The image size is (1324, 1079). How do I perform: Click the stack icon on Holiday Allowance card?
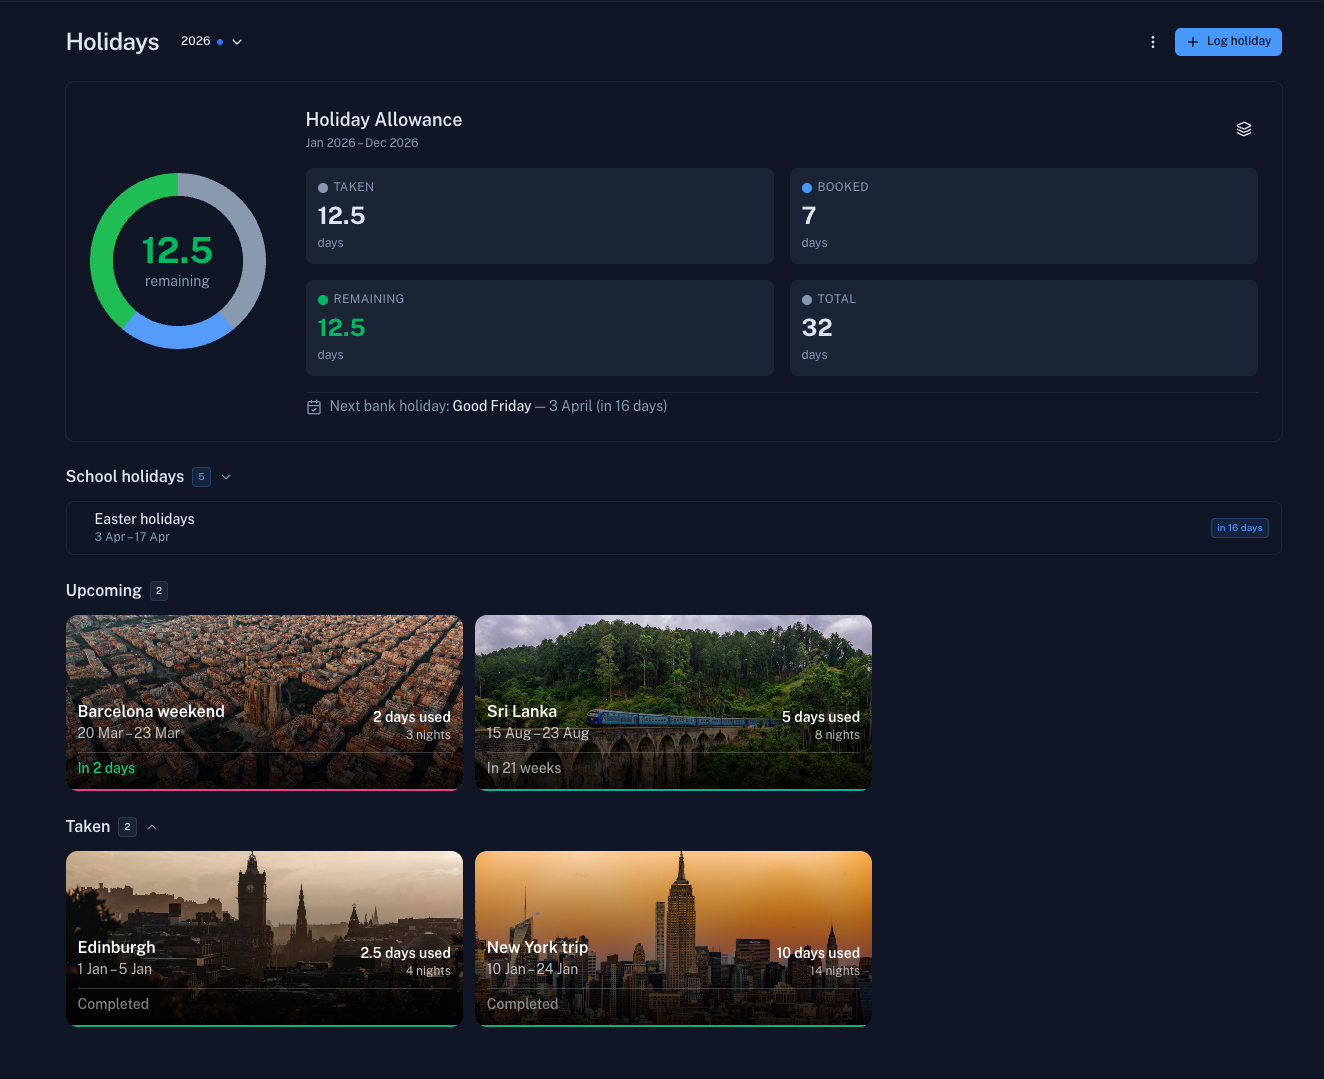1243,128
